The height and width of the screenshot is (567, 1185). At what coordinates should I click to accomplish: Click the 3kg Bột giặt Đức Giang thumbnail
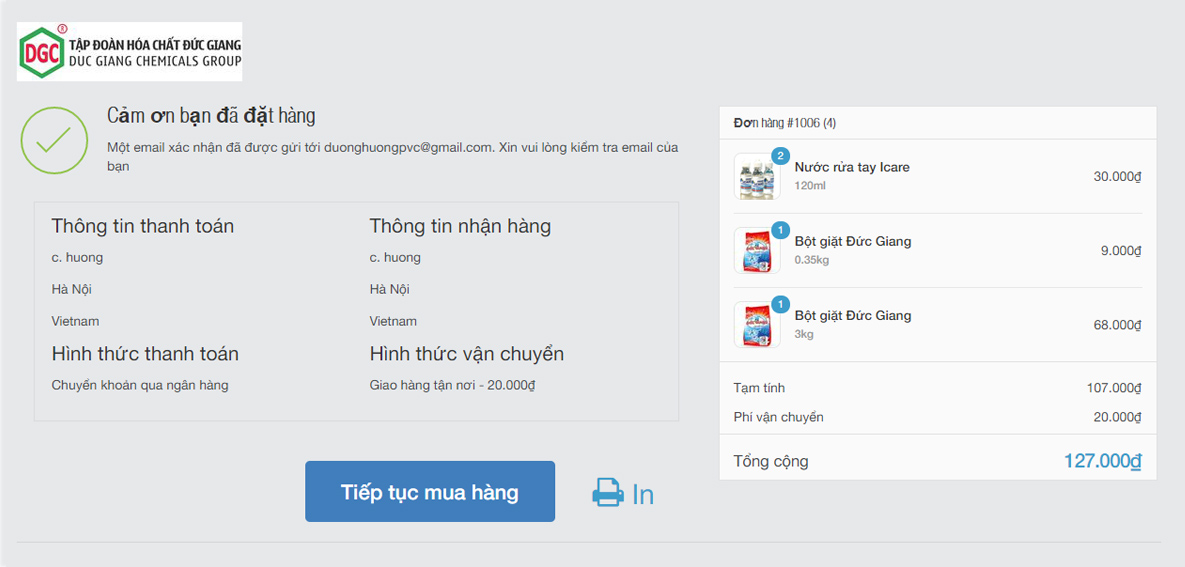[756, 325]
